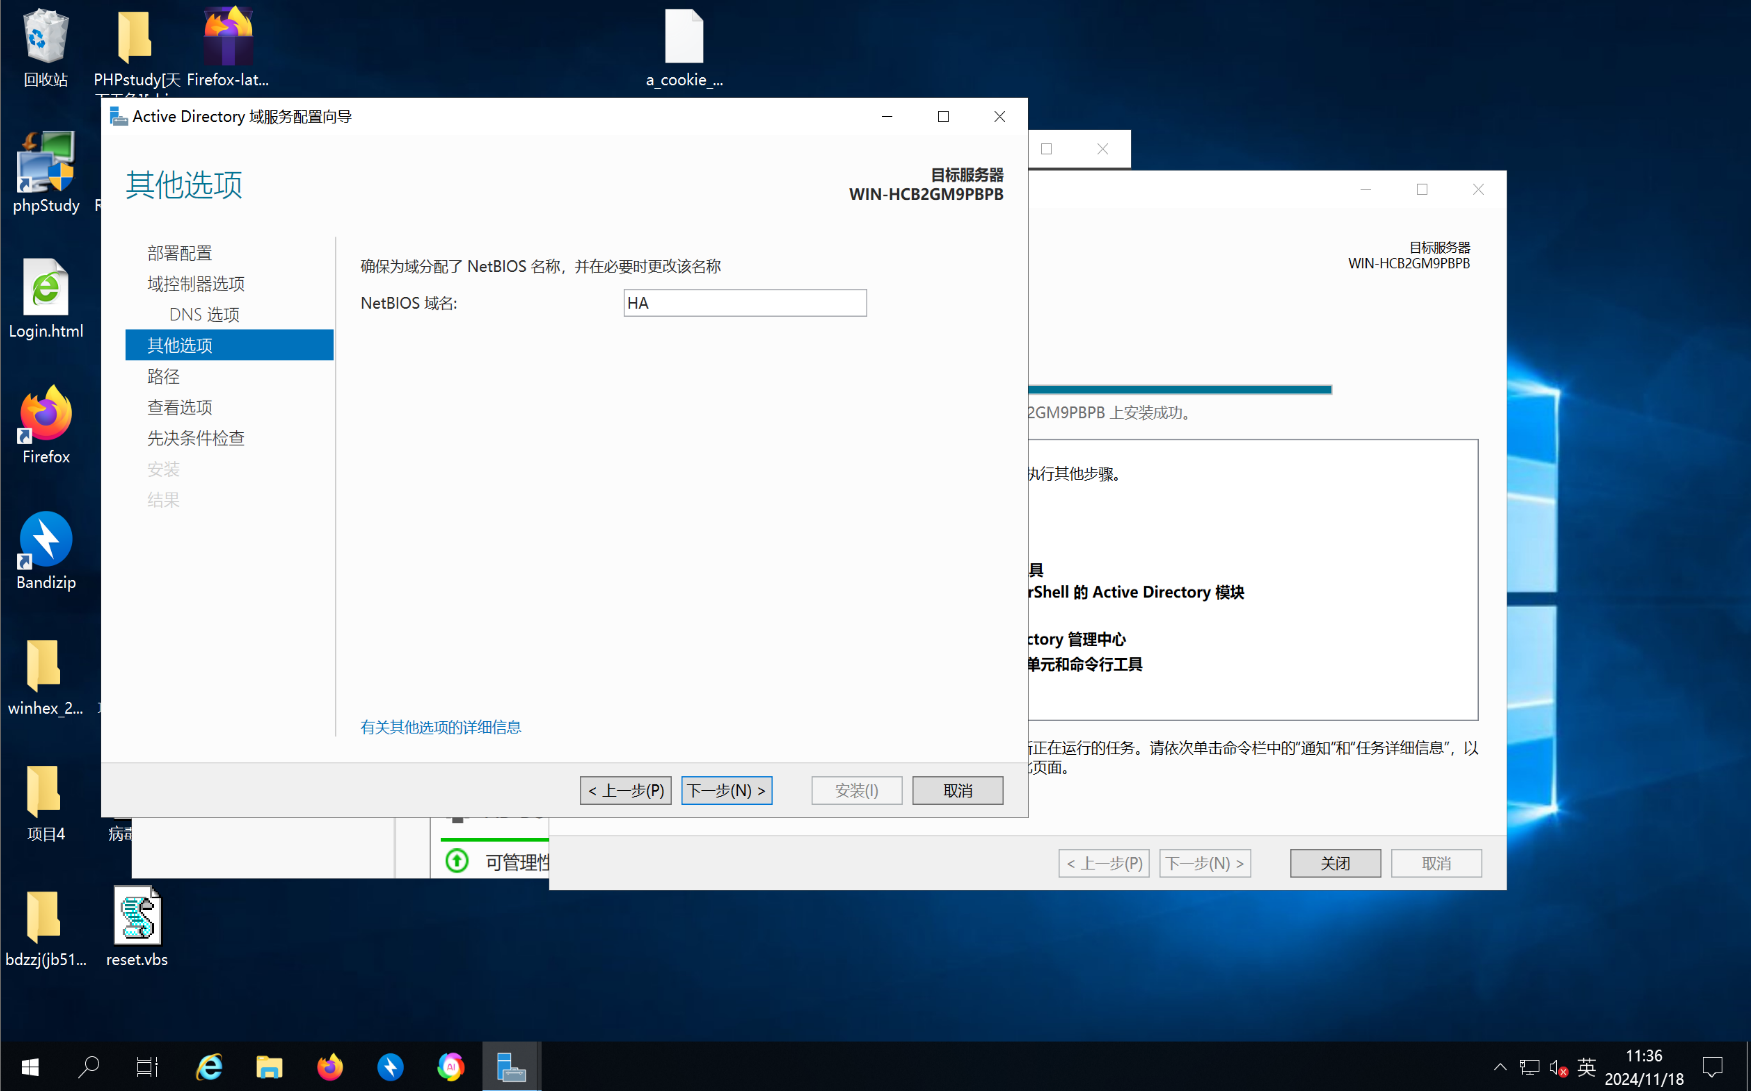Click the Server Manager taskbar icon
This screenshot has width=1751, height=1091.
(511, 1067)
